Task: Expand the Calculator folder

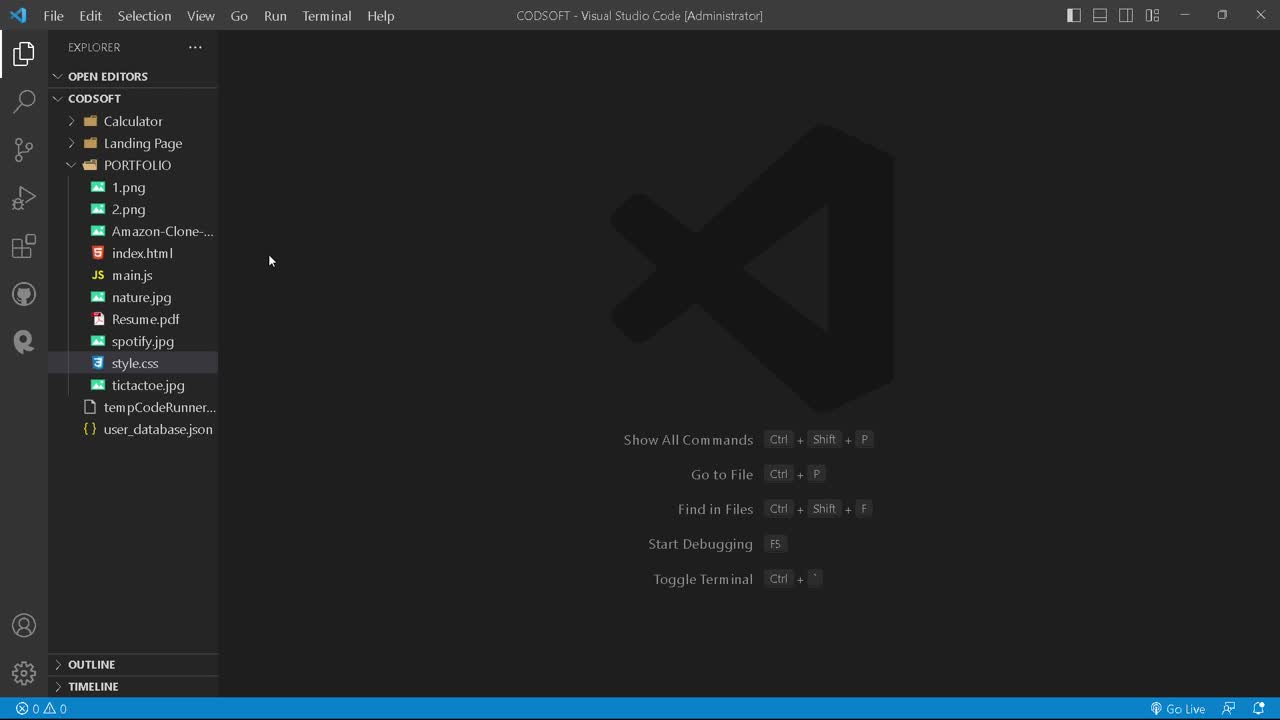Action: point(133,121)
